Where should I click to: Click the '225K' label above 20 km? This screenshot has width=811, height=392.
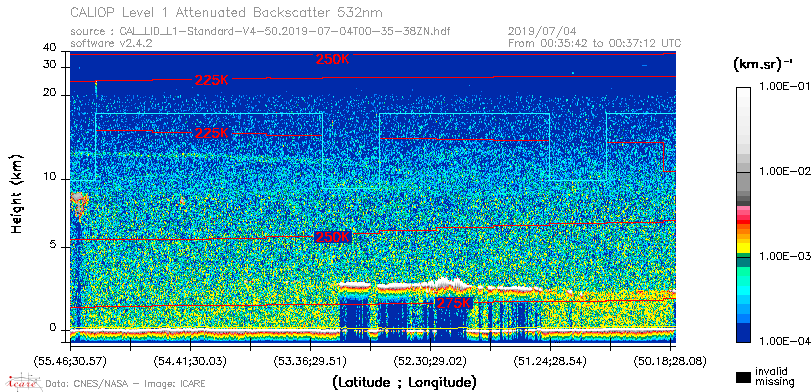(x=212, y=80)
